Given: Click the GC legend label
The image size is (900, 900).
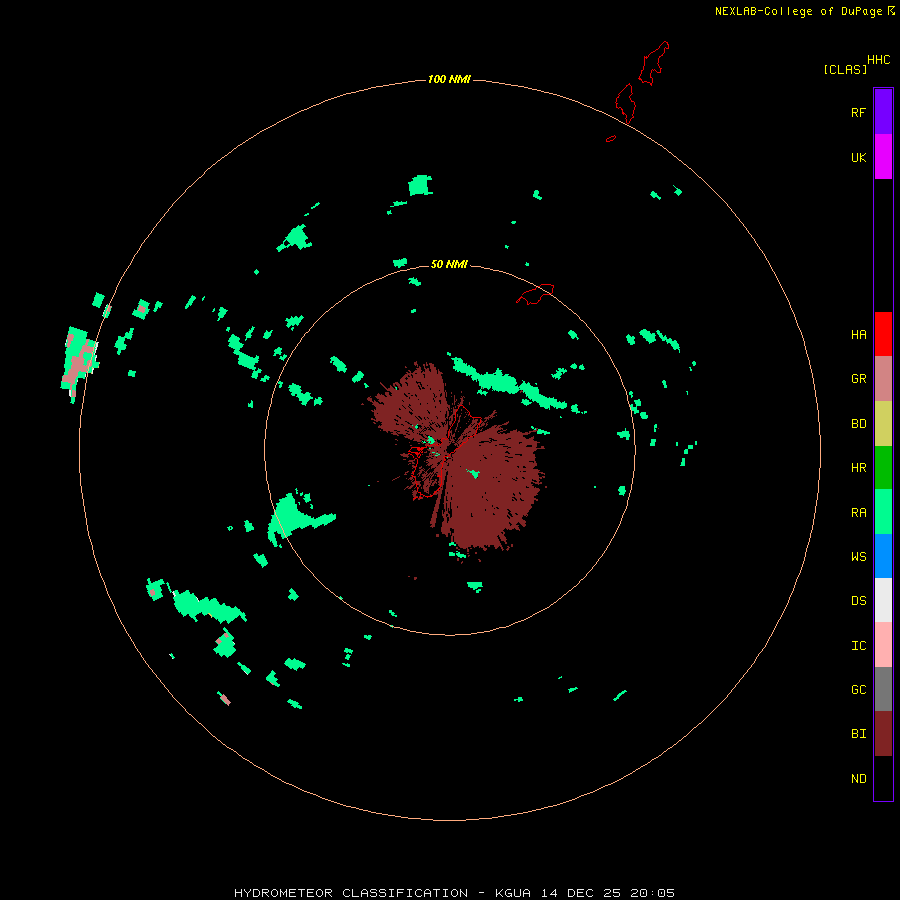Looking at the screenshot, I should pyautogui.click(x=858, y=690).
